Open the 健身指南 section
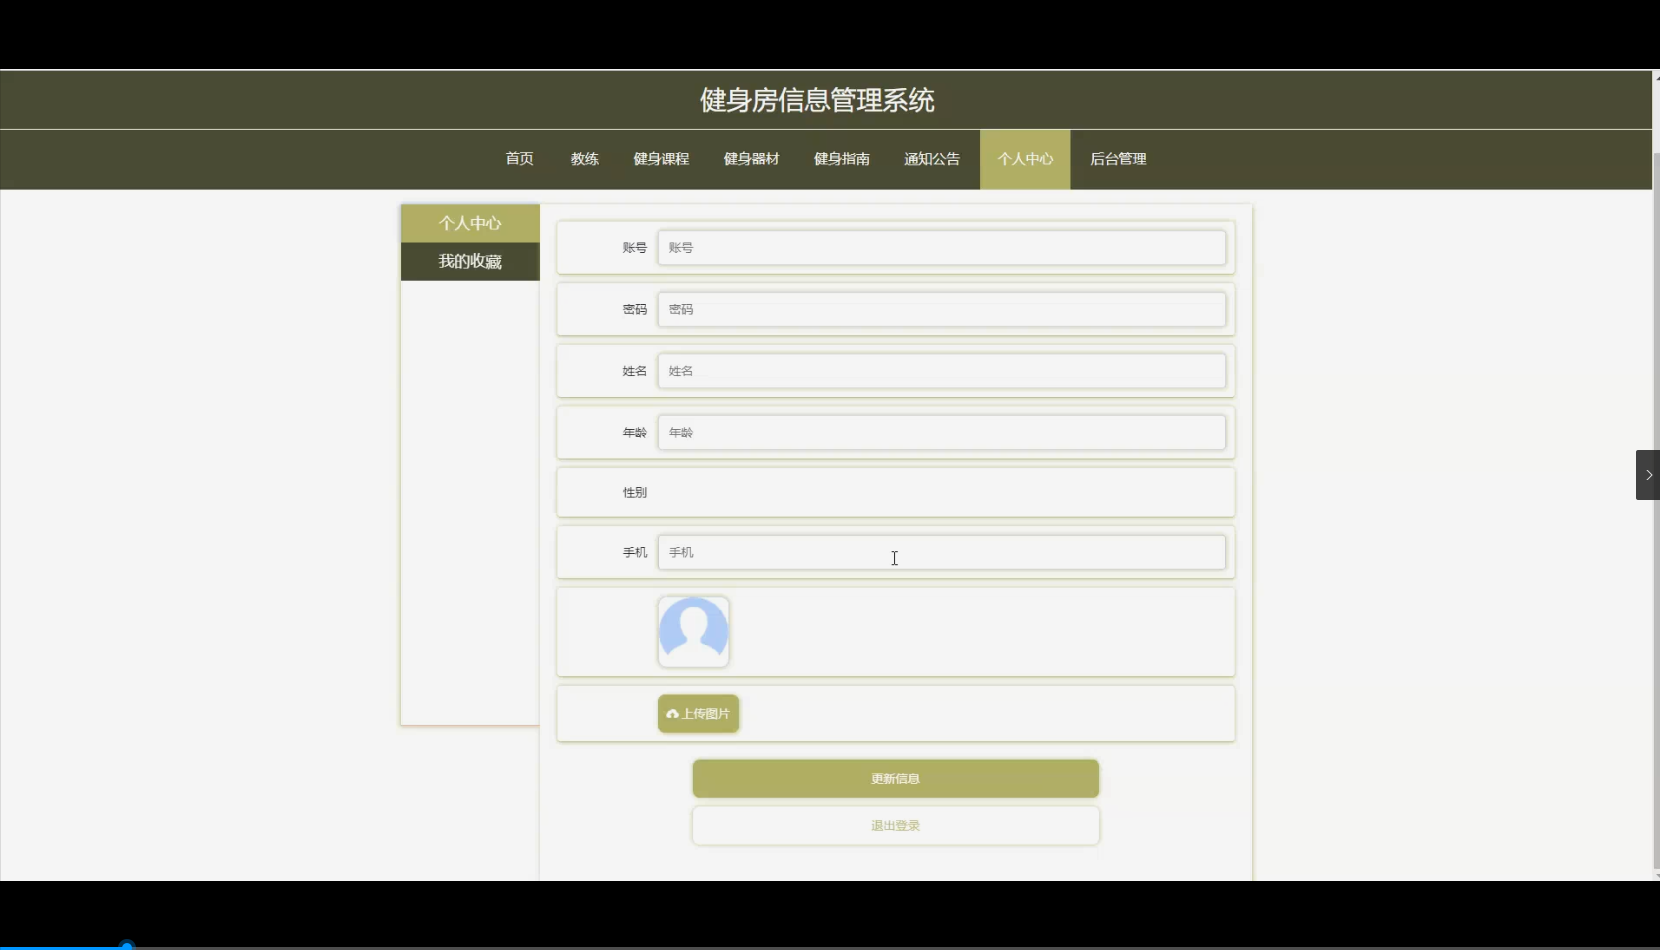This screenshot has width=1660, height=950. [x=842, y=159]
